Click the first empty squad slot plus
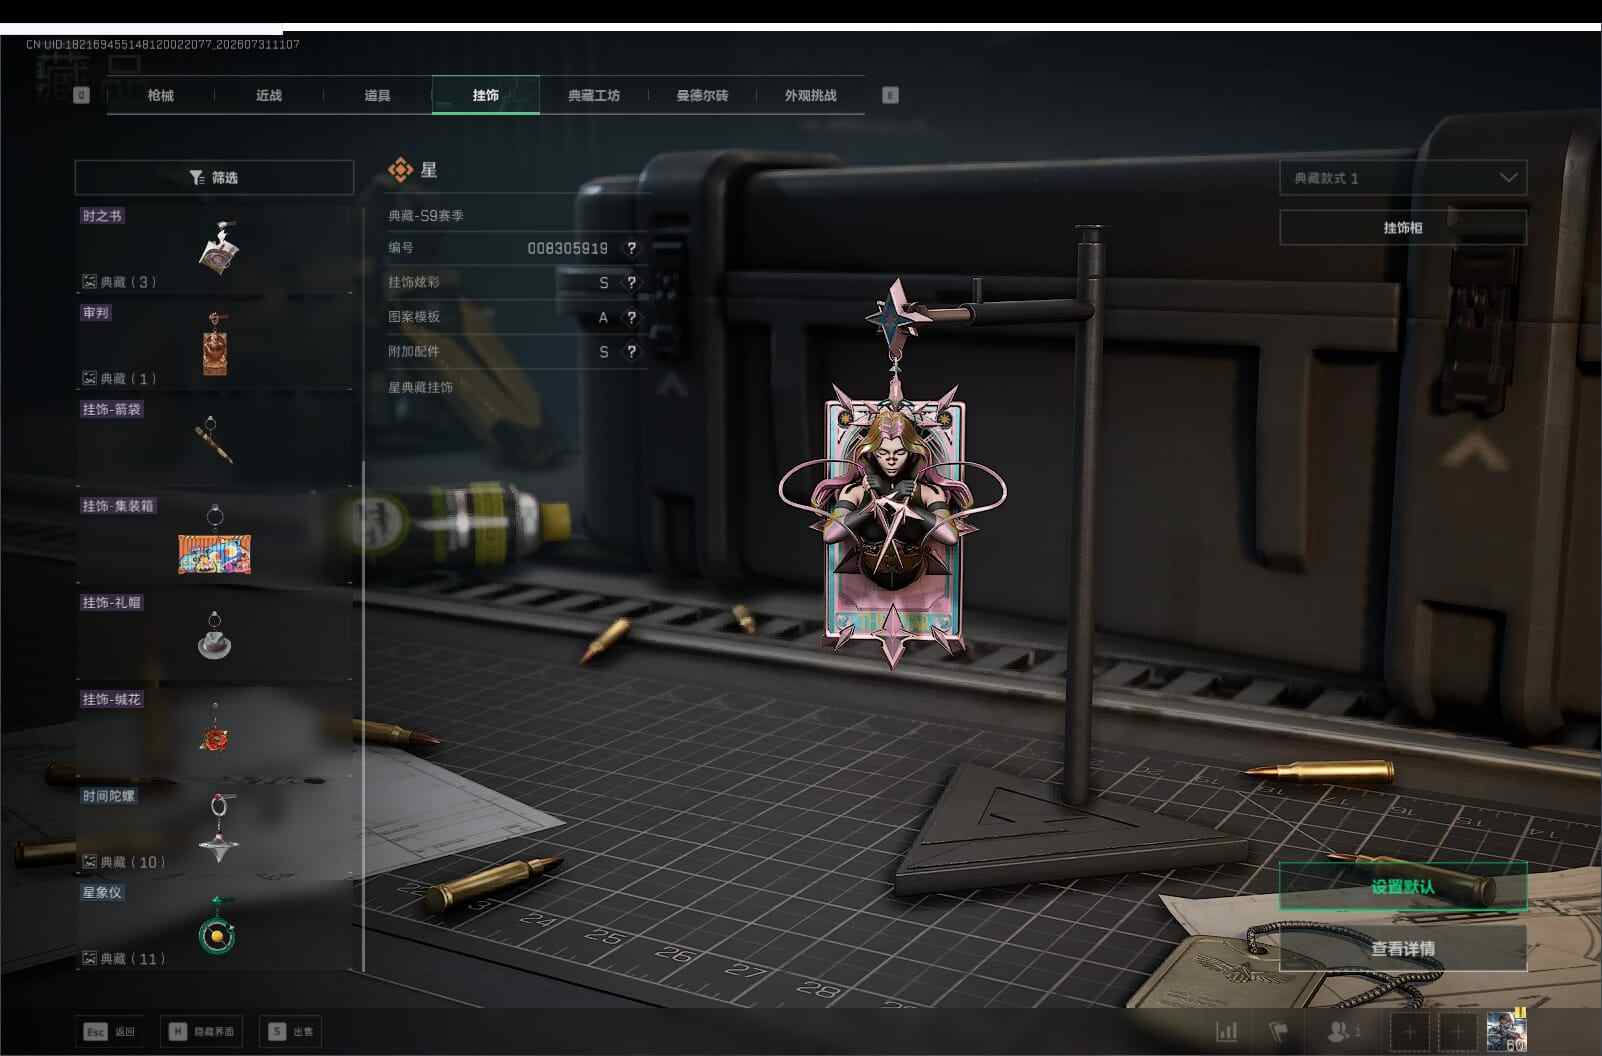Image resolution: width=1602 pixels, height=1056 pixels. (1410, 1032)
